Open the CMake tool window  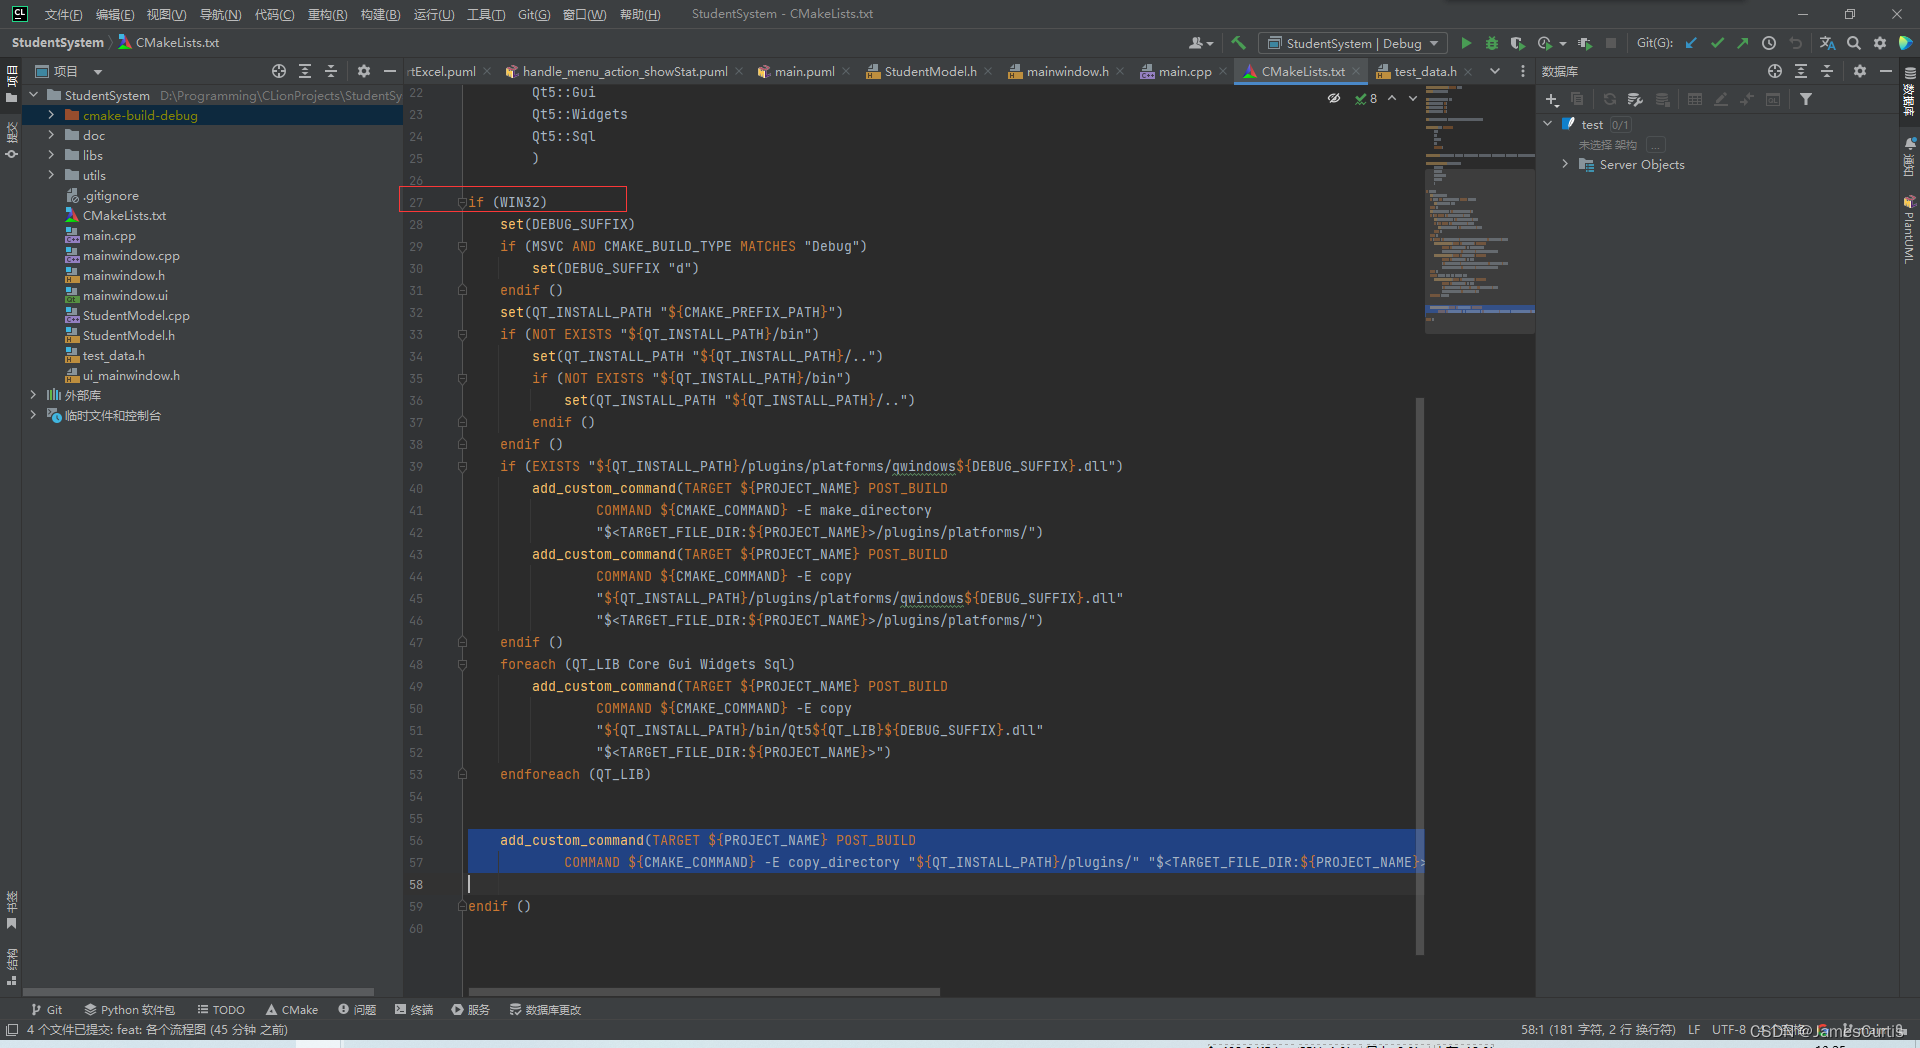pos(292,1010)
